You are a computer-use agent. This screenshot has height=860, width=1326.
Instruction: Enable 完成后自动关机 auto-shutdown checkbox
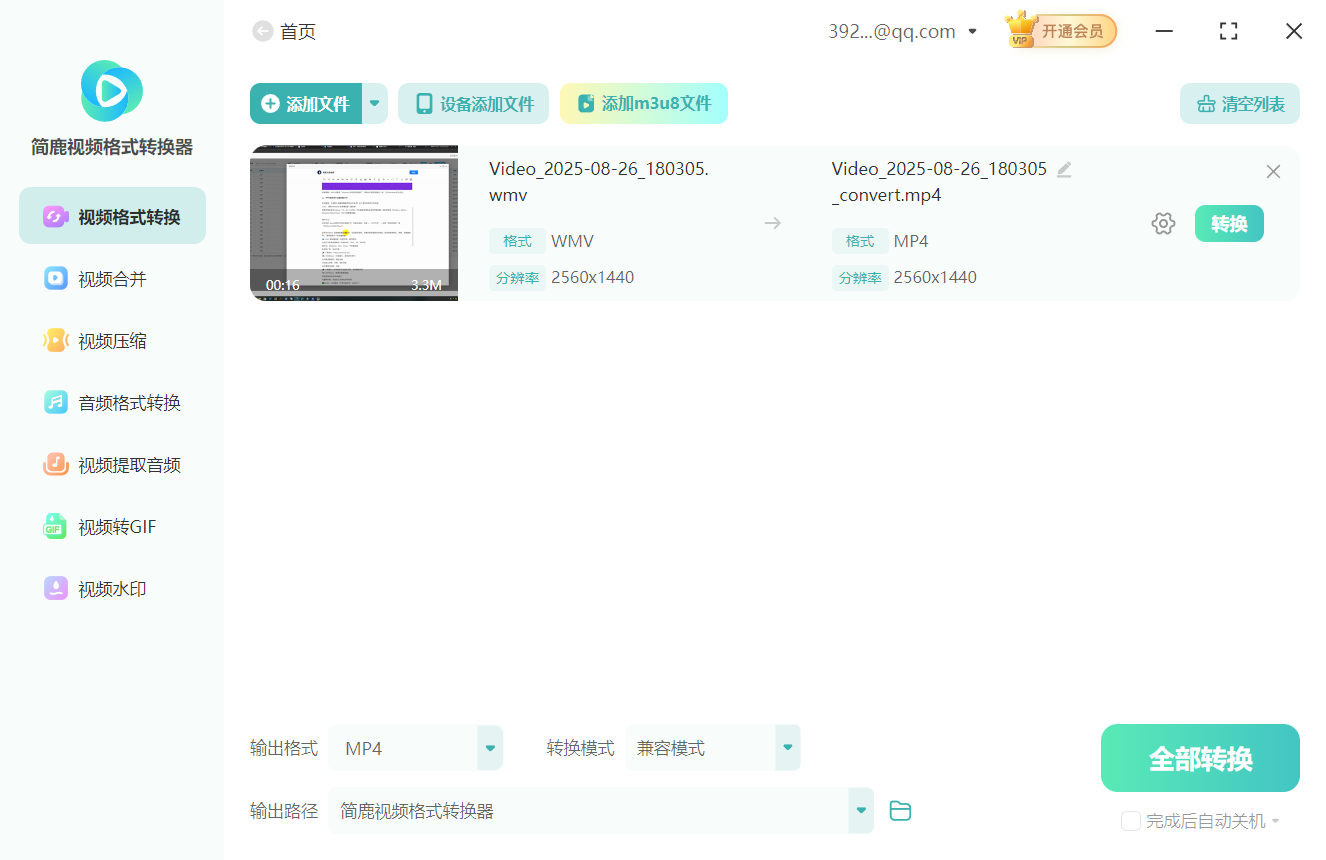pyautogui.click(x=1130, y=820)
